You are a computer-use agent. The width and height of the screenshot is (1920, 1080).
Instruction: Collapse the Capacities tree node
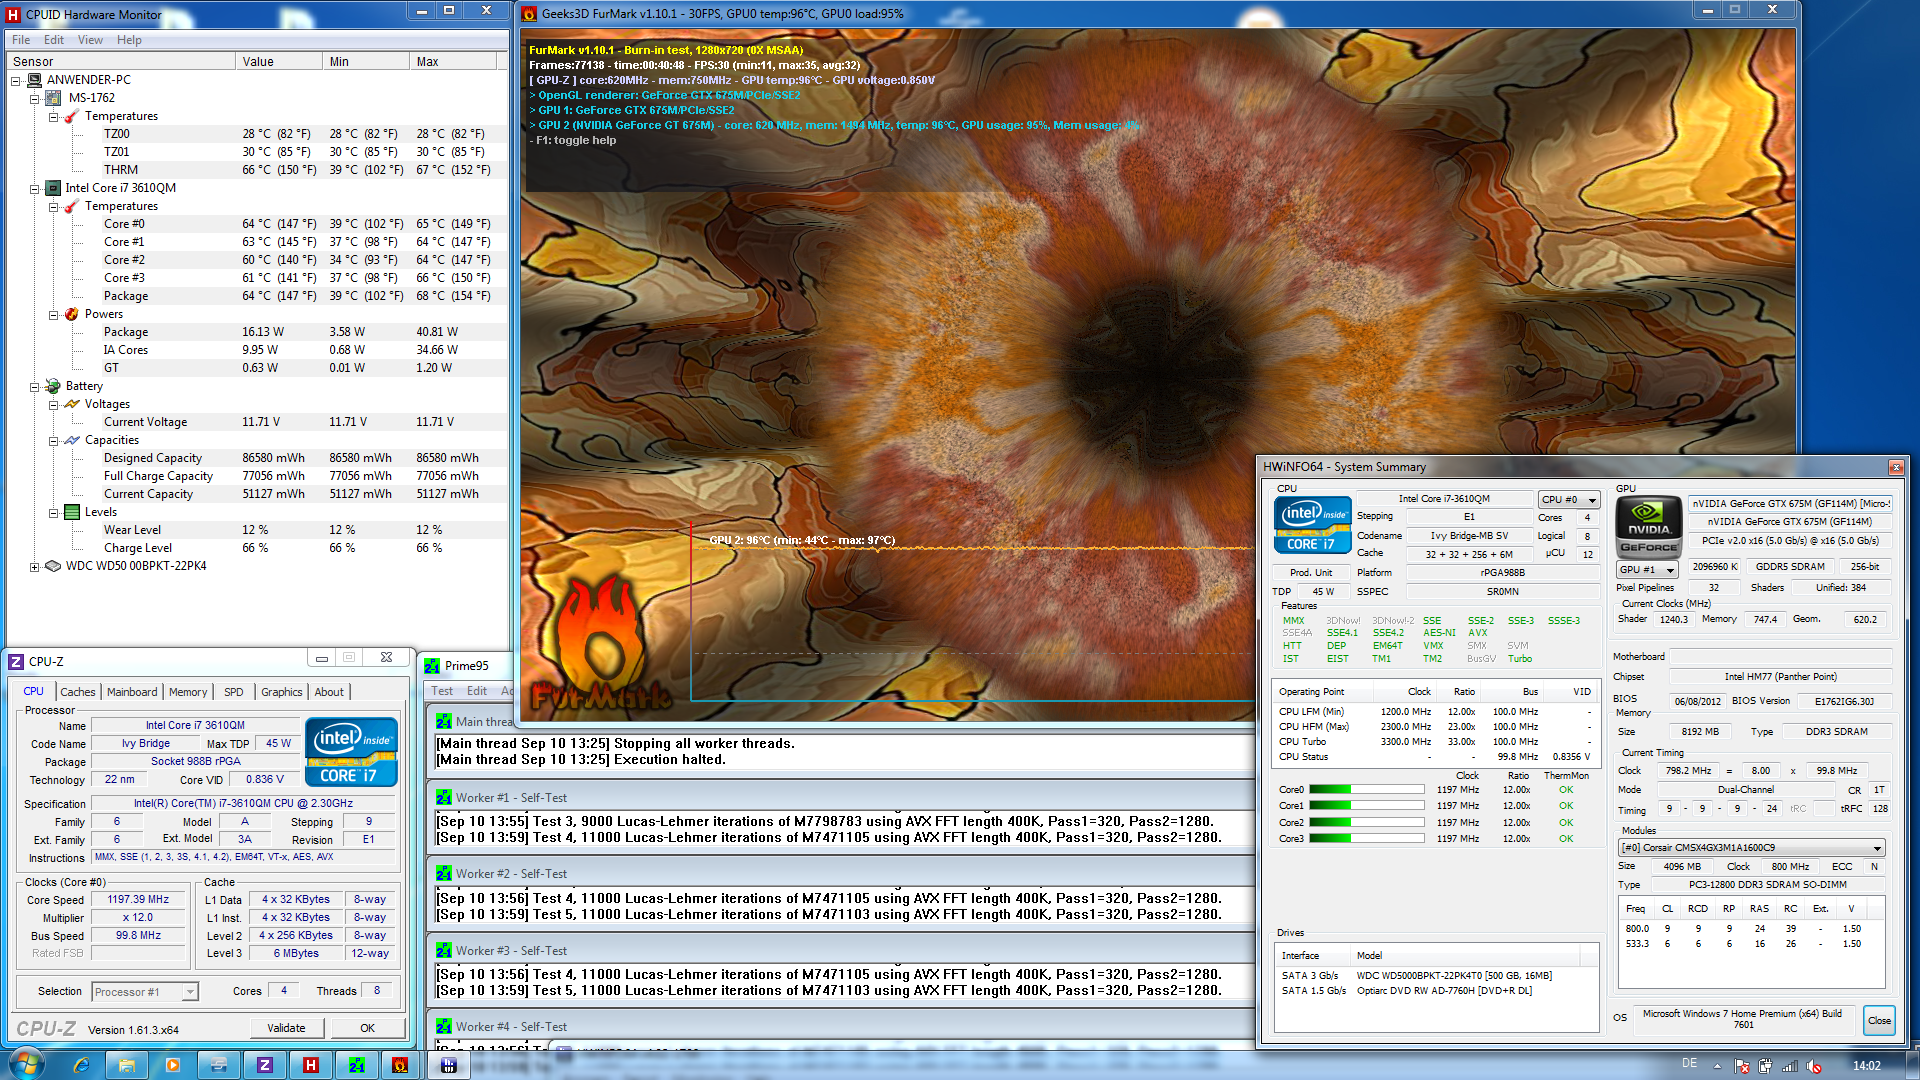(53, 440)
